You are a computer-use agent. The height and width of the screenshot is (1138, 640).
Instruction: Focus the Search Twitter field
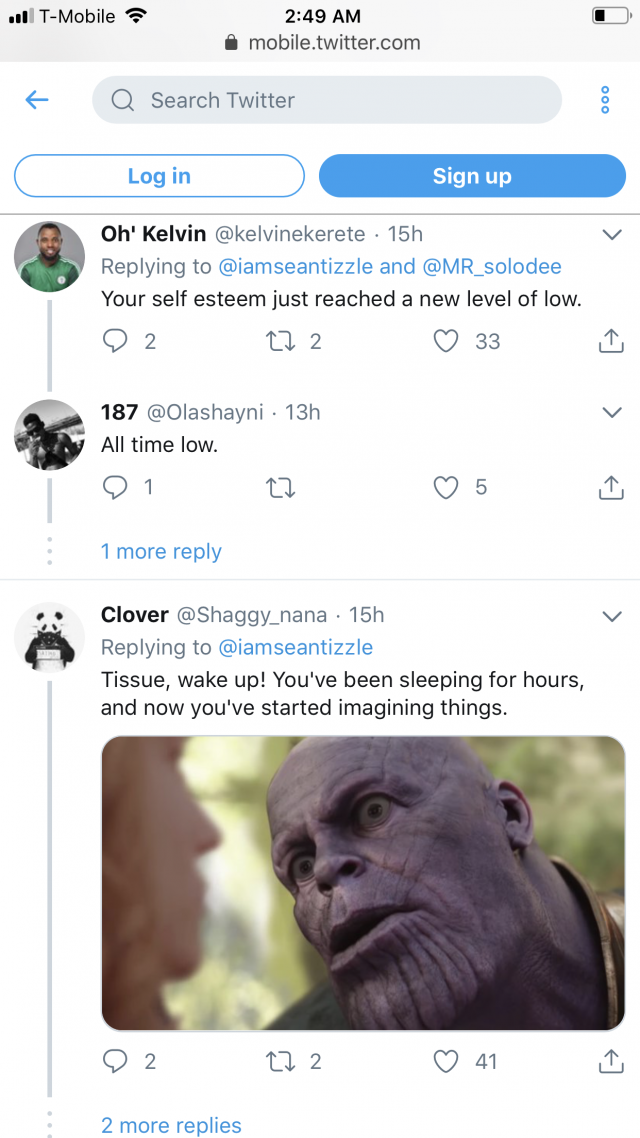point(327,100)
